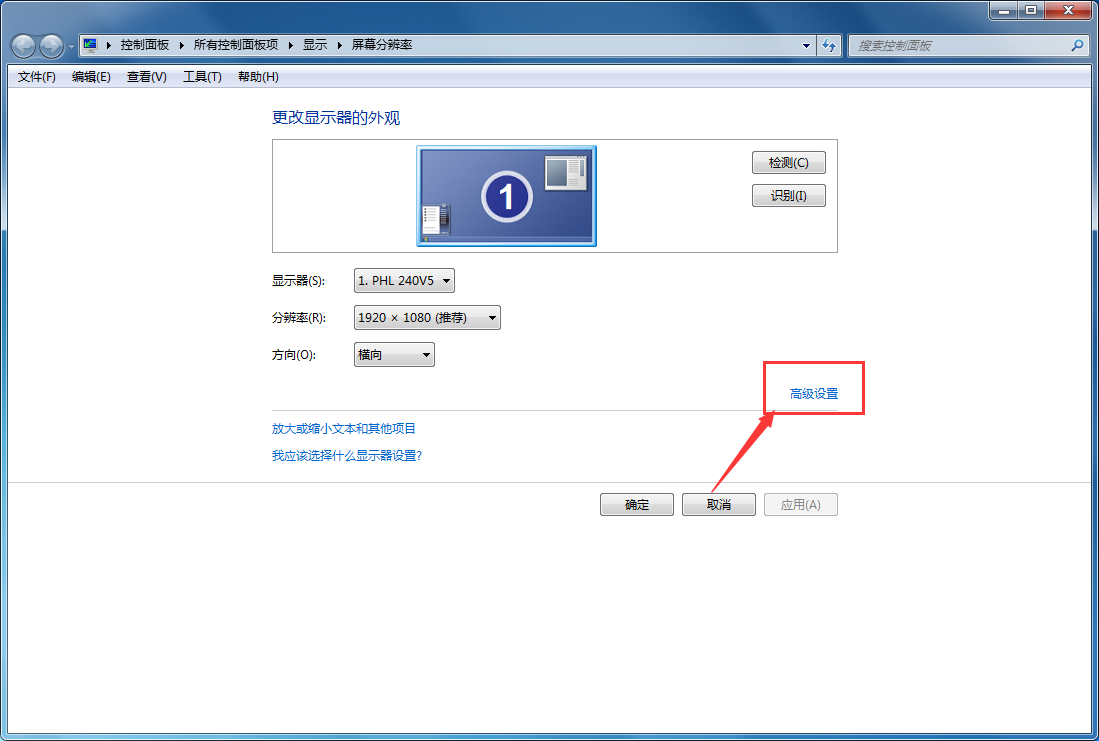Open the 方向 dropdown set to 横向

(394, 355)
